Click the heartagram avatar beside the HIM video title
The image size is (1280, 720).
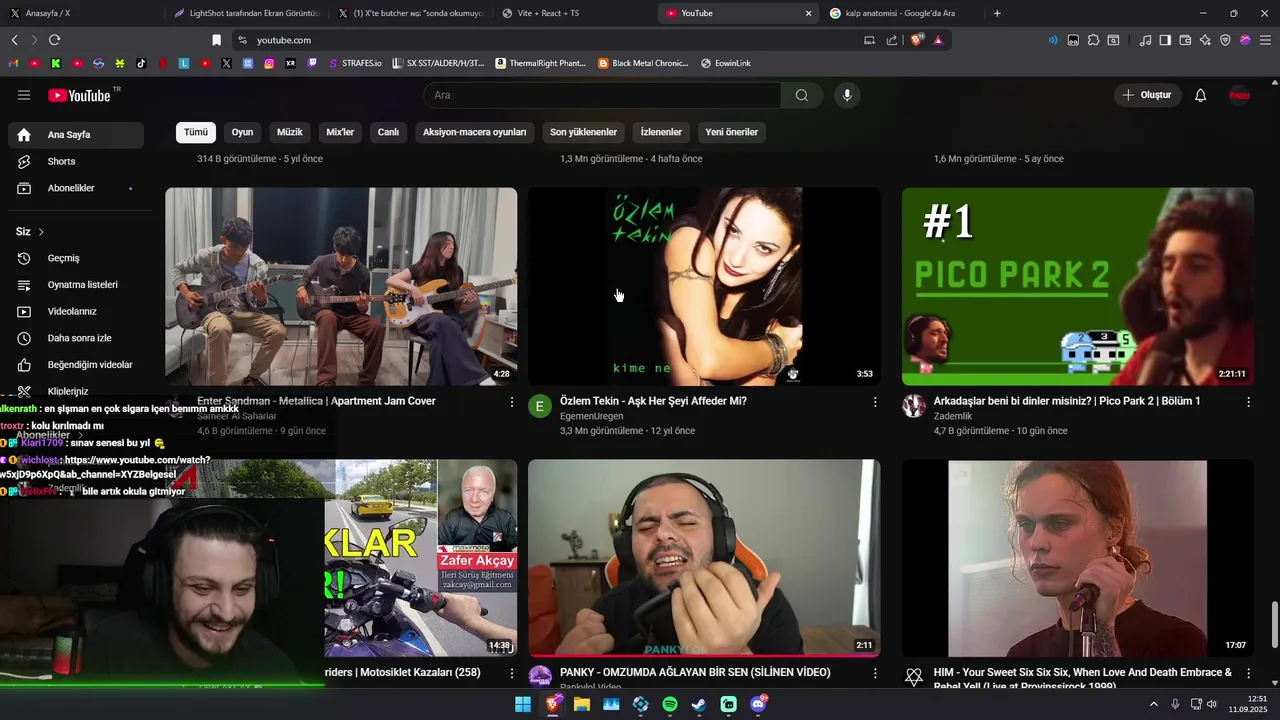click(914, 678)
